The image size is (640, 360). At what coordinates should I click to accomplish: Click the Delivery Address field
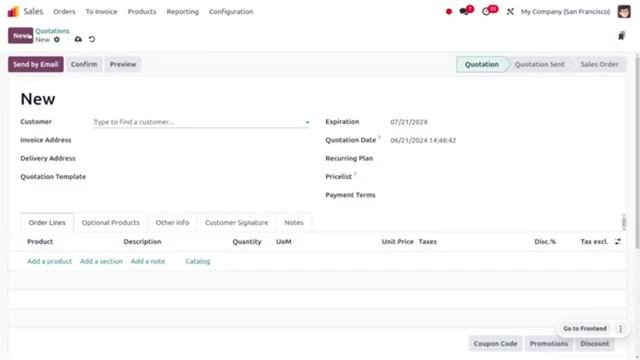[201, 158]
